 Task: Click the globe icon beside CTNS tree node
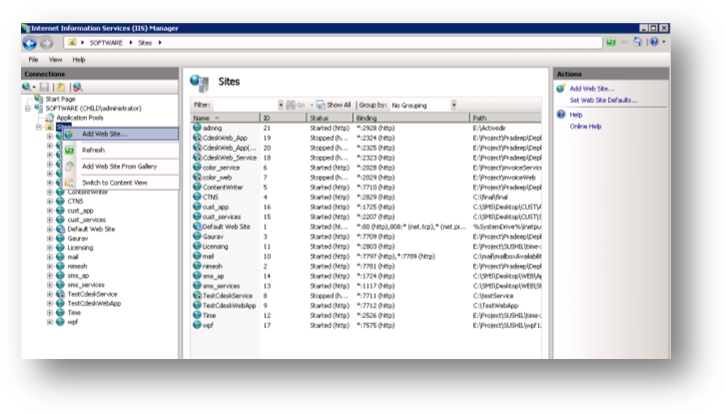click(x=60, y=201)
